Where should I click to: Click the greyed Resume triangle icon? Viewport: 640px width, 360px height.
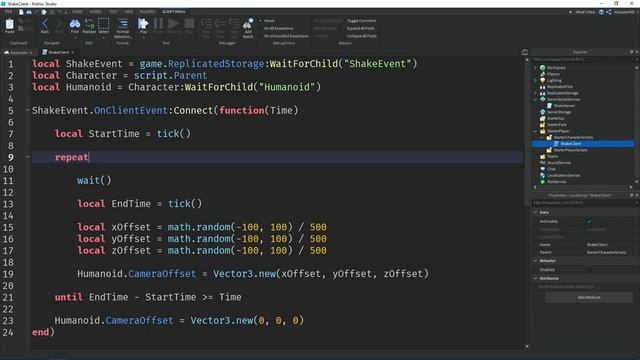click(173, 24)
